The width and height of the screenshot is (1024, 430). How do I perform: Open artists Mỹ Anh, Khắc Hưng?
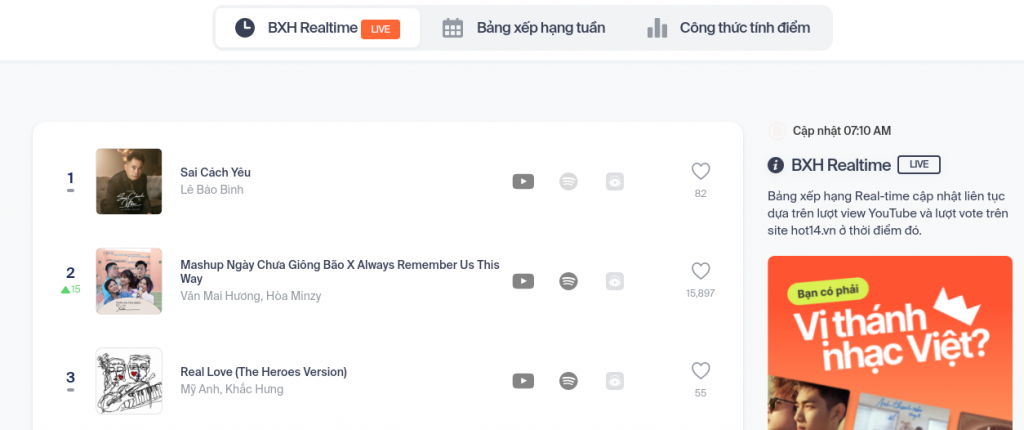[232, 389]
